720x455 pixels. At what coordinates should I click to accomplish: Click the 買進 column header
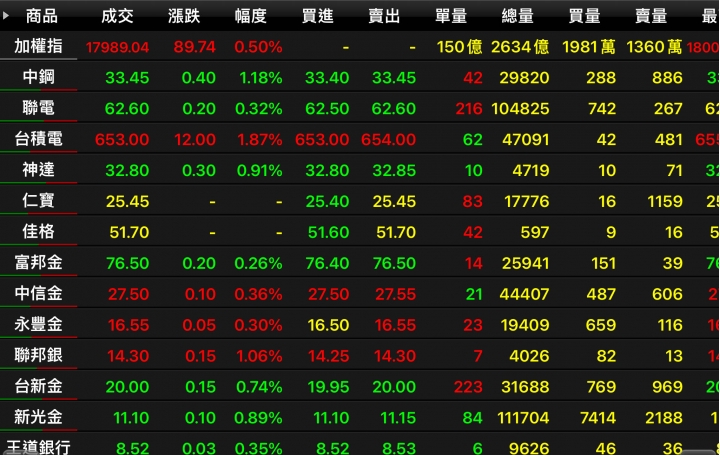(318, 16)
